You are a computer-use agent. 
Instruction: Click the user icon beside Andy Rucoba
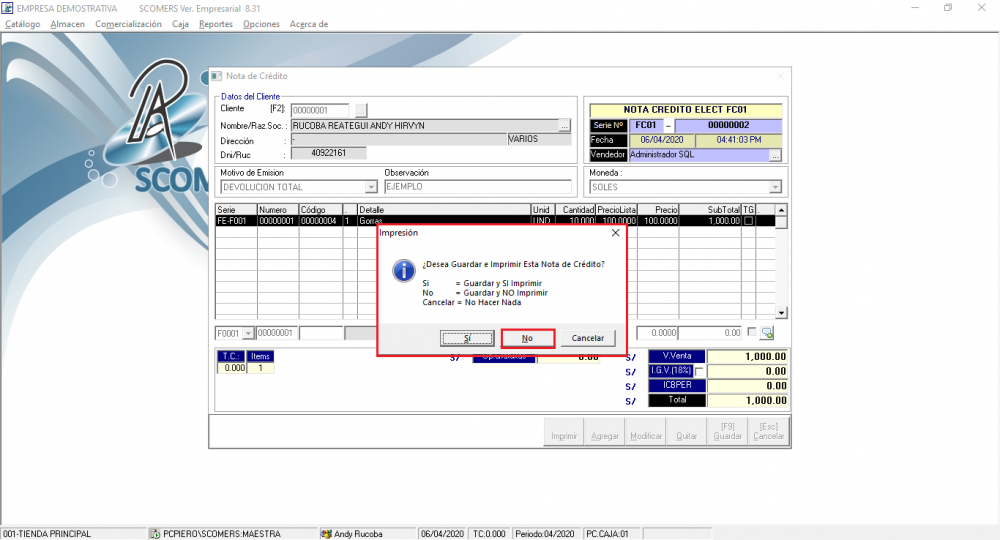(326, 534)
